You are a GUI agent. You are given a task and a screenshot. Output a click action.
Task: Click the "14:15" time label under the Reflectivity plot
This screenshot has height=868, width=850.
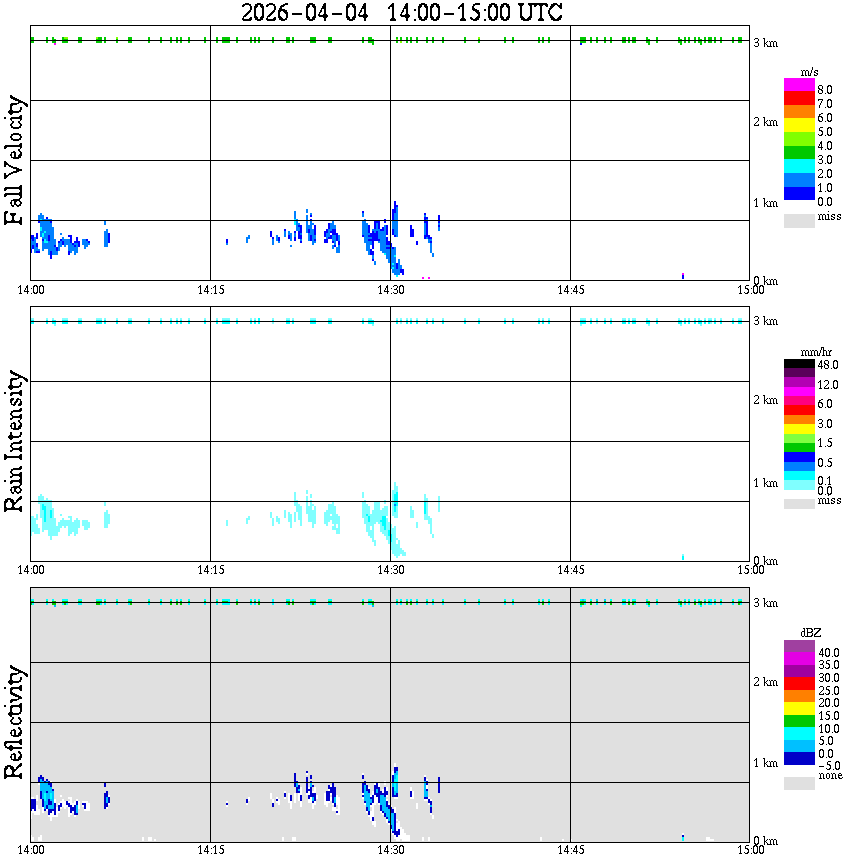click(210, 850)
